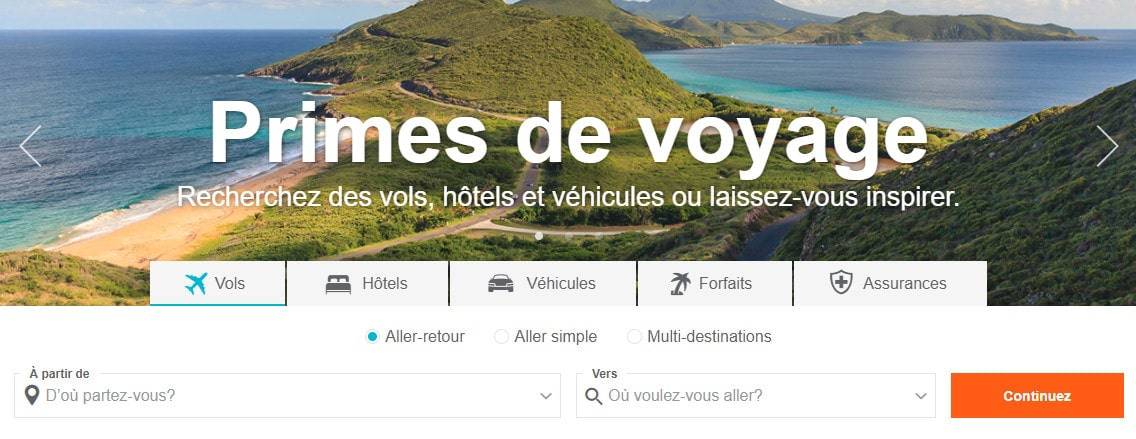Image resolution: width=1136 pixels, height=439 pixels.
Task: Open the Hôtels tab
Action: point(368,283)
